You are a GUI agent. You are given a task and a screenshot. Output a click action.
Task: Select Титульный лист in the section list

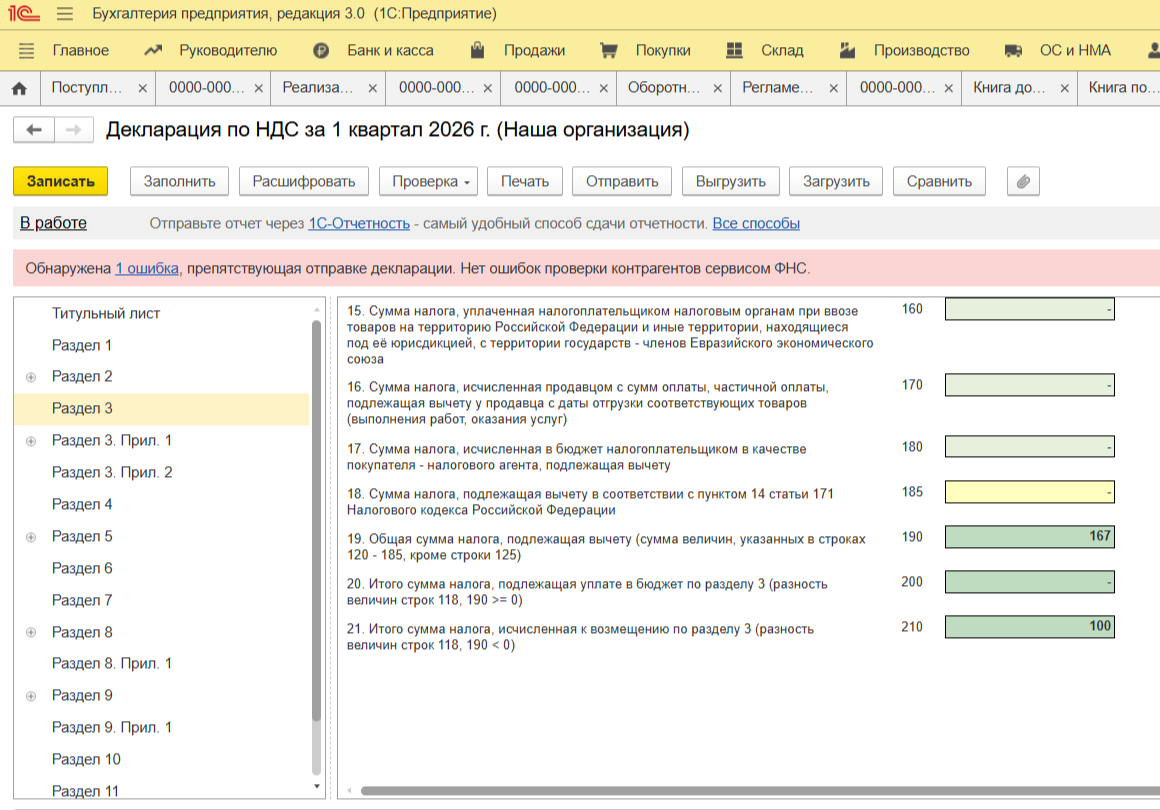tap(106, 313)
